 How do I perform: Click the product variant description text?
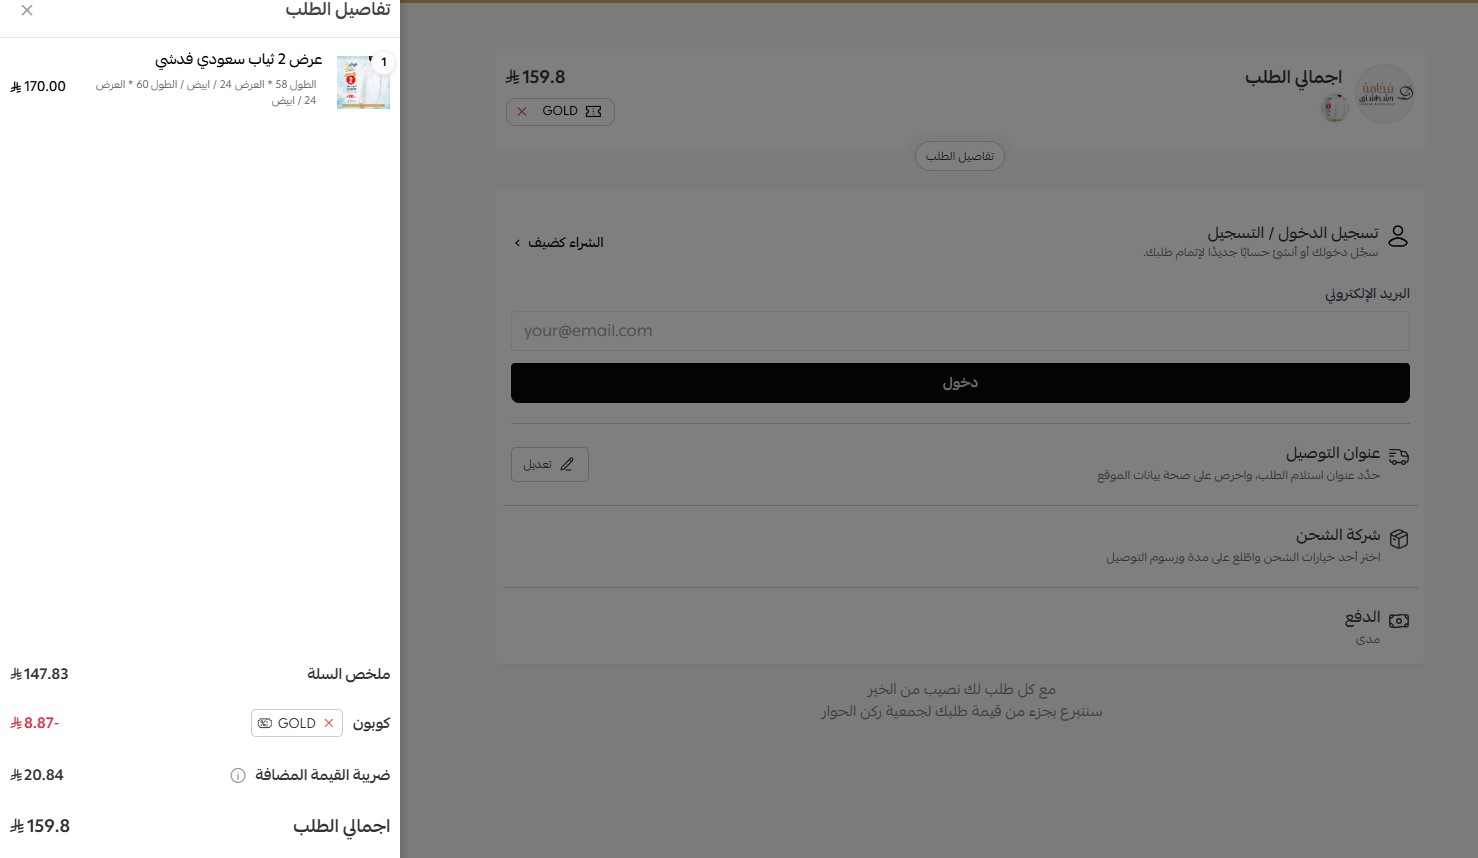tap(206, 93)
